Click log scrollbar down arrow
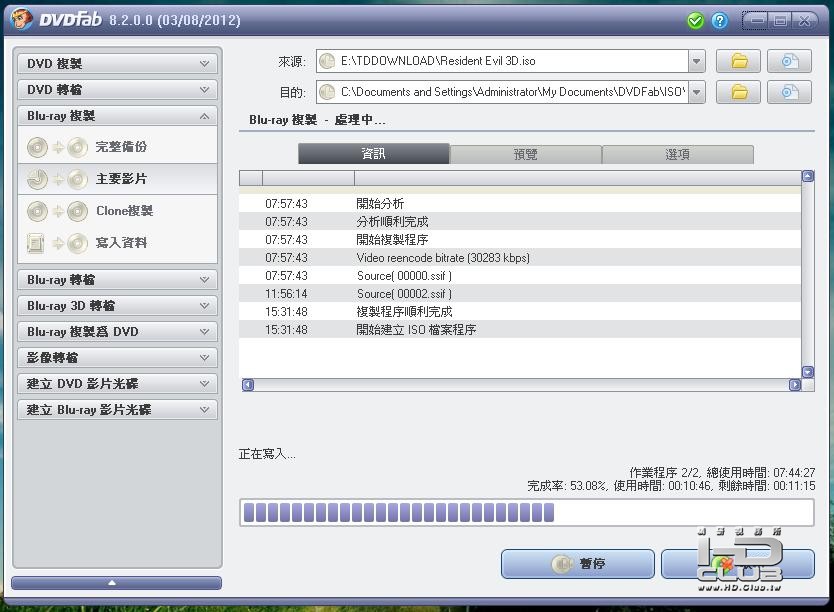The height and width of the screenshot is (612, 834). [807, 372]
